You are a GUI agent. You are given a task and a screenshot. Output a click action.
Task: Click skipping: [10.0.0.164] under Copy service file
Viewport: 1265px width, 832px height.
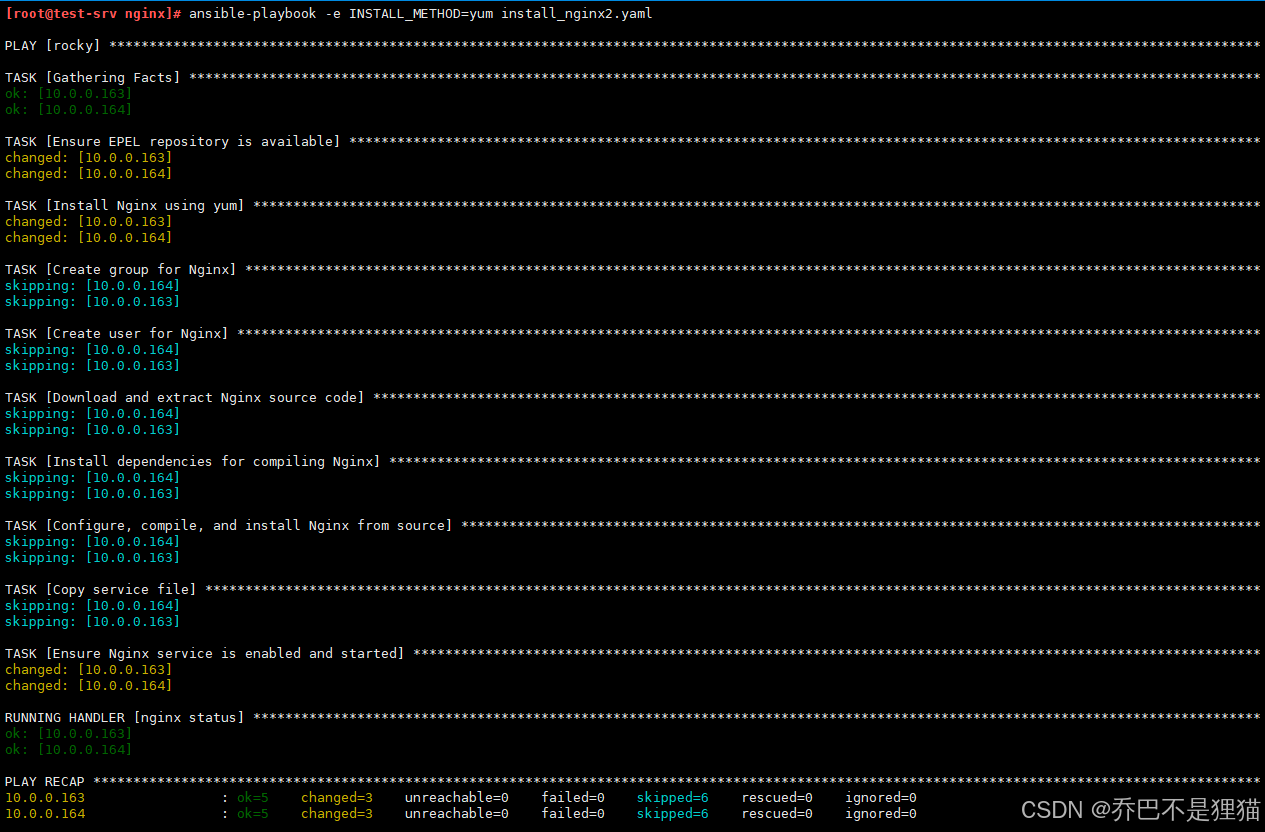click(x=92, y=606)
